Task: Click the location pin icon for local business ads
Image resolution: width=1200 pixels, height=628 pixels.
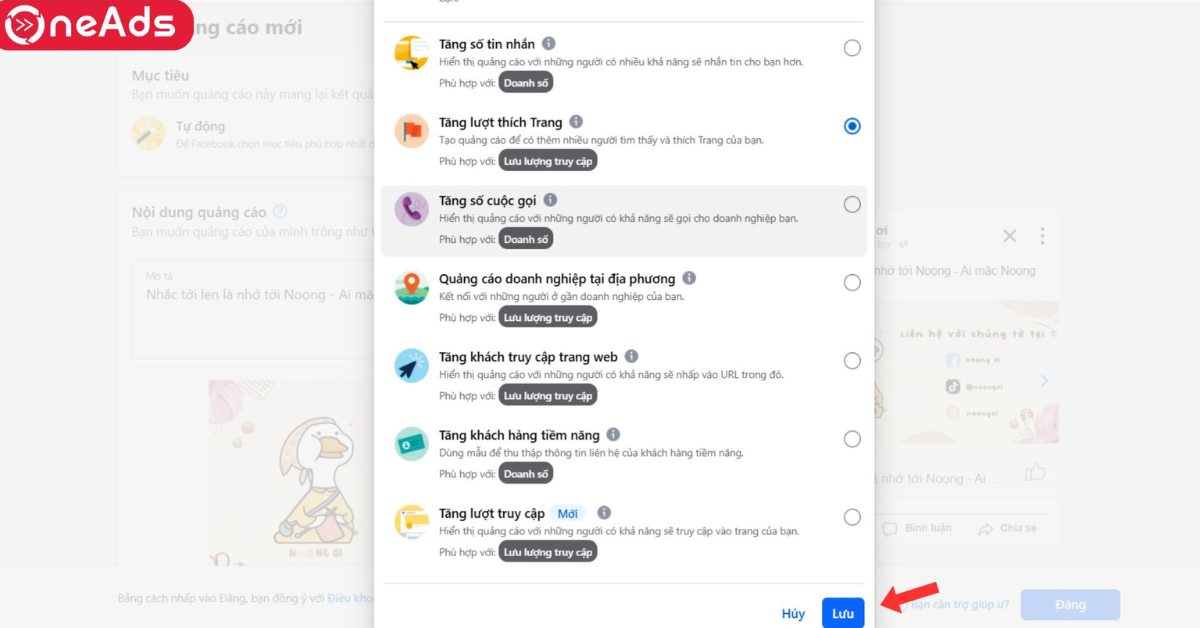Action: (411, 287)
